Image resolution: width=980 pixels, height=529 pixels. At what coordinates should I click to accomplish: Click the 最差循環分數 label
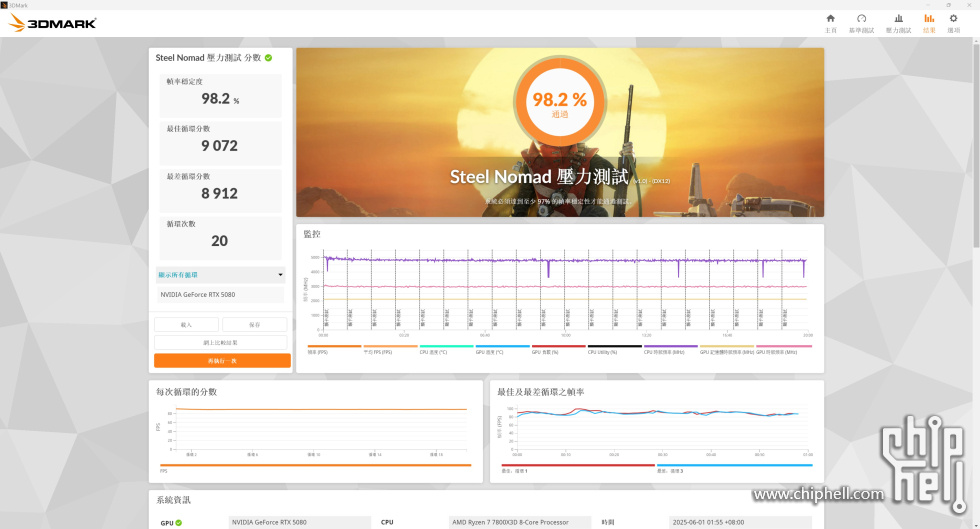[188, 176]
